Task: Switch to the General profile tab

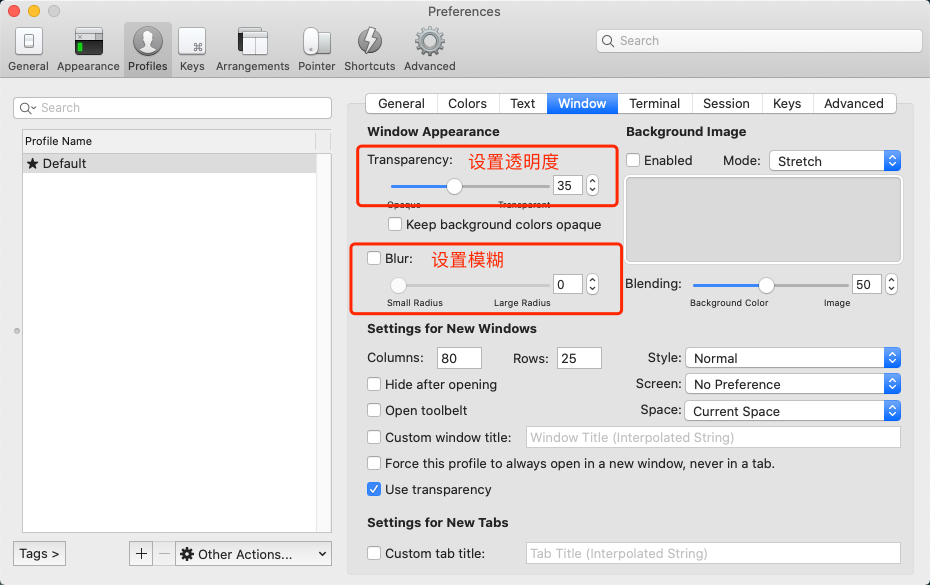Action: coord(402,103)
